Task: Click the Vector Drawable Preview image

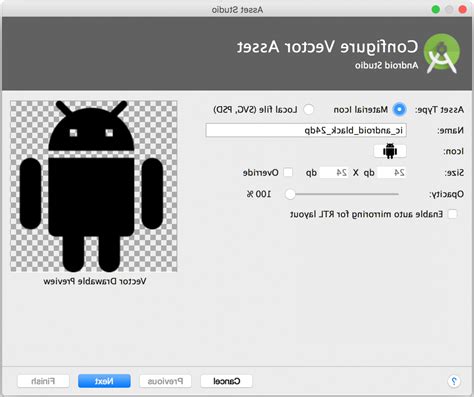Action: pos(94,186)
